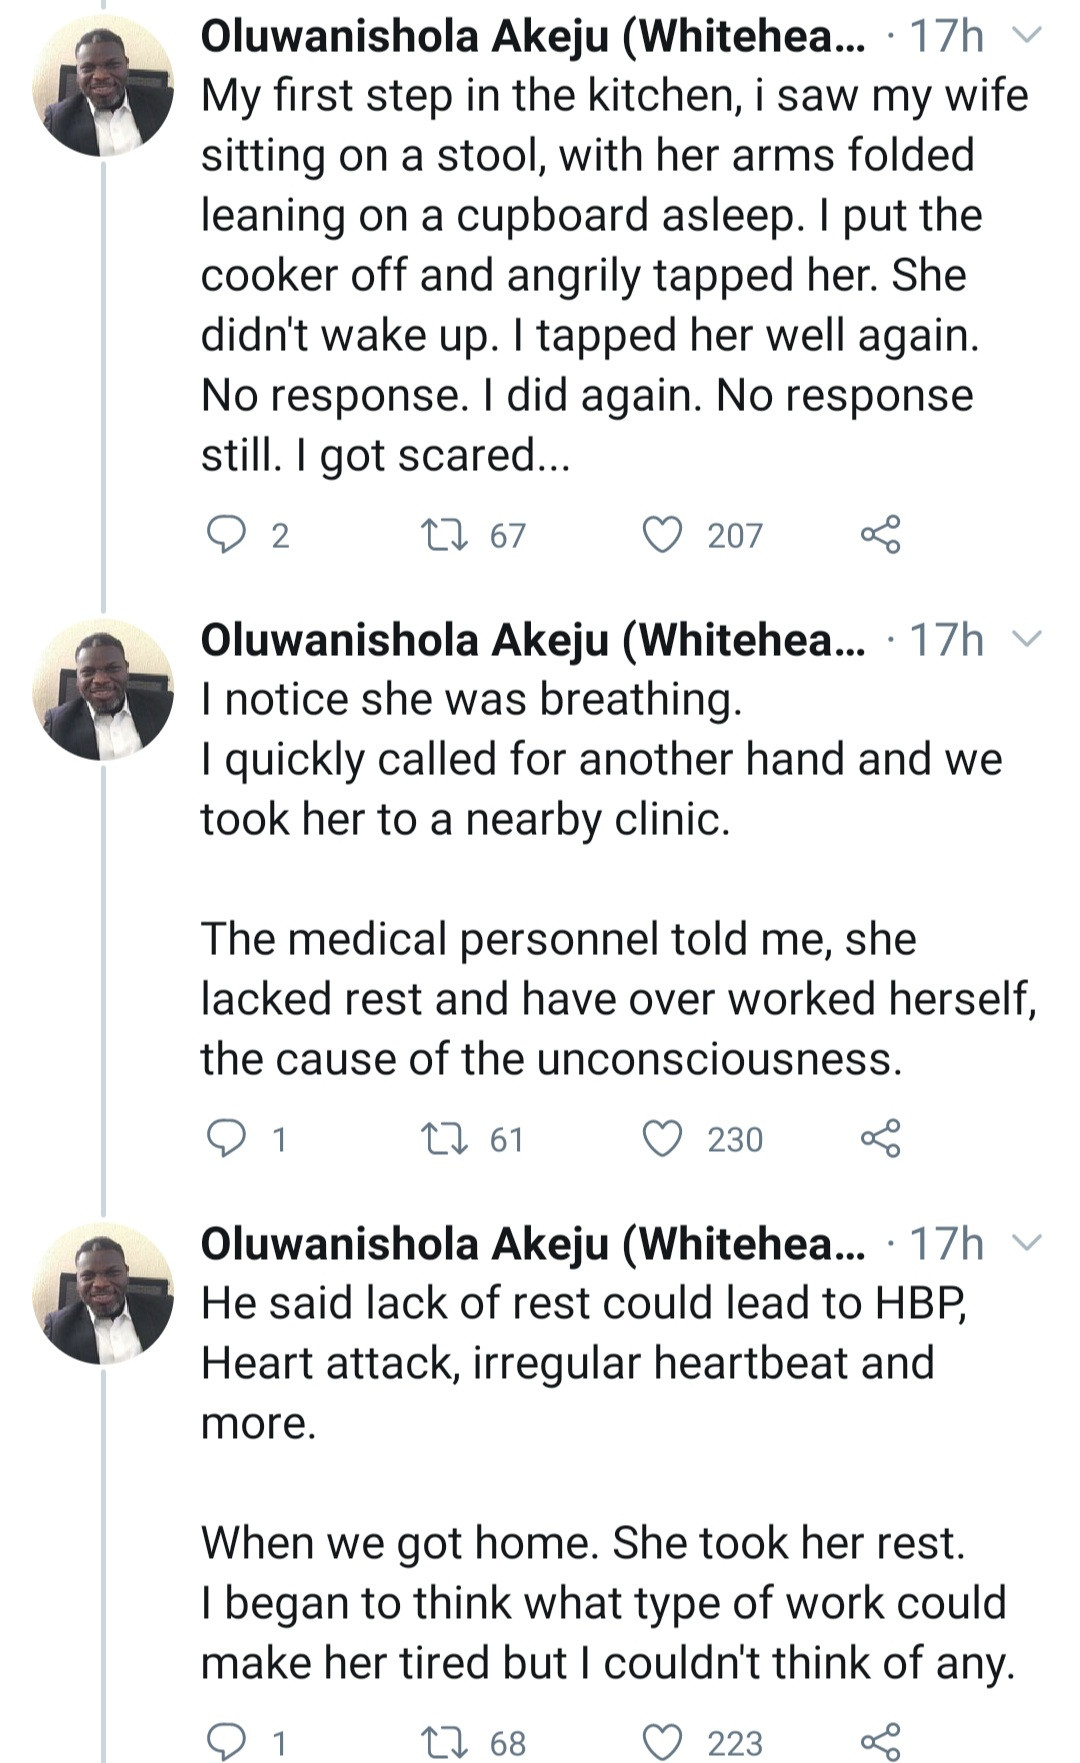Reply to the 'I notice she was breathing' tweet
The height and width of the screenshot is (1763, 1080).
tap(225, 1139)
